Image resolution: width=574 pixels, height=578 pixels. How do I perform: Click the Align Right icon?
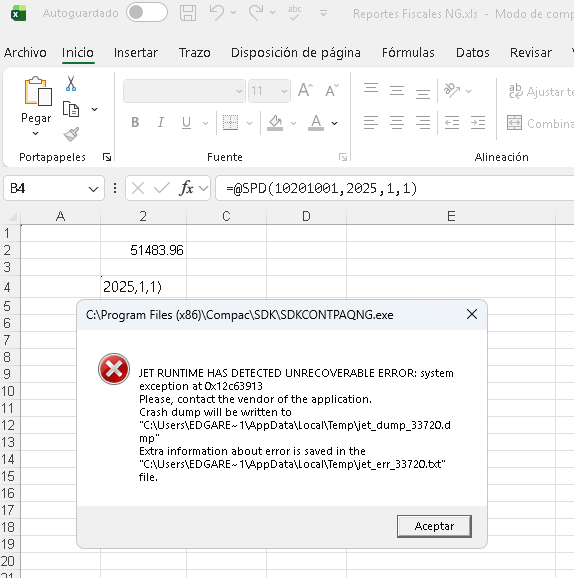click(x=423, y=122)
